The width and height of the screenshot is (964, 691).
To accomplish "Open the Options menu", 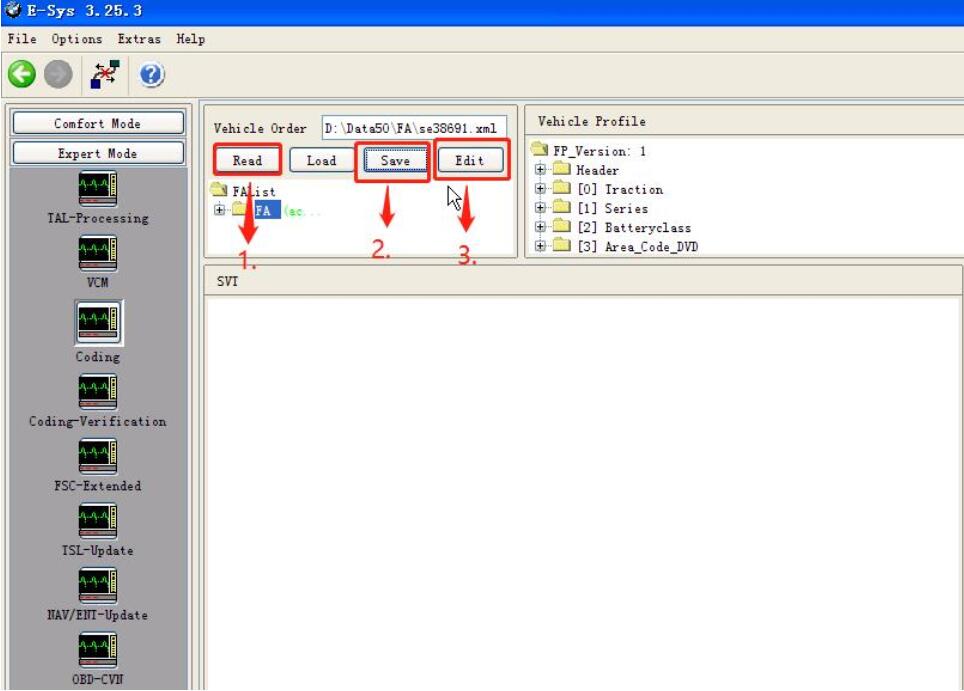I will (77, 39).
